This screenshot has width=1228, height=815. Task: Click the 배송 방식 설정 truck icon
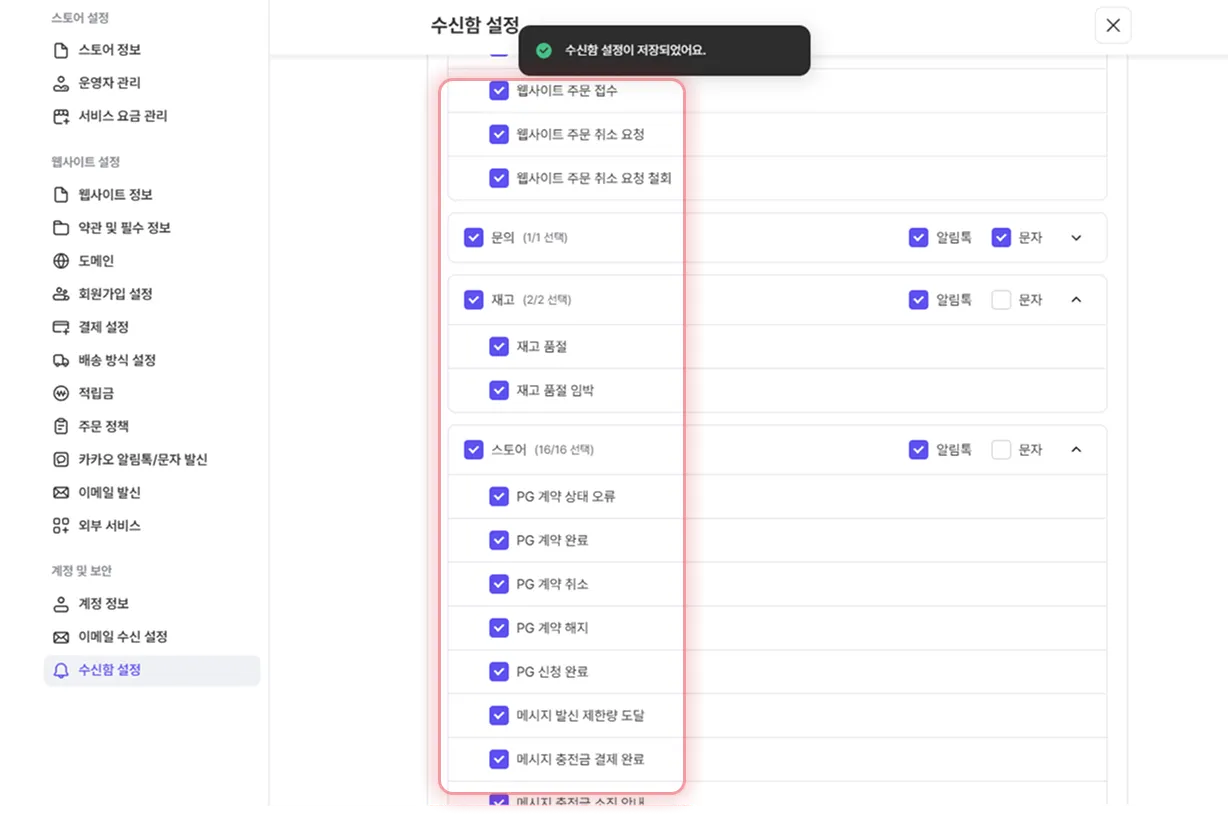(61, 360)
